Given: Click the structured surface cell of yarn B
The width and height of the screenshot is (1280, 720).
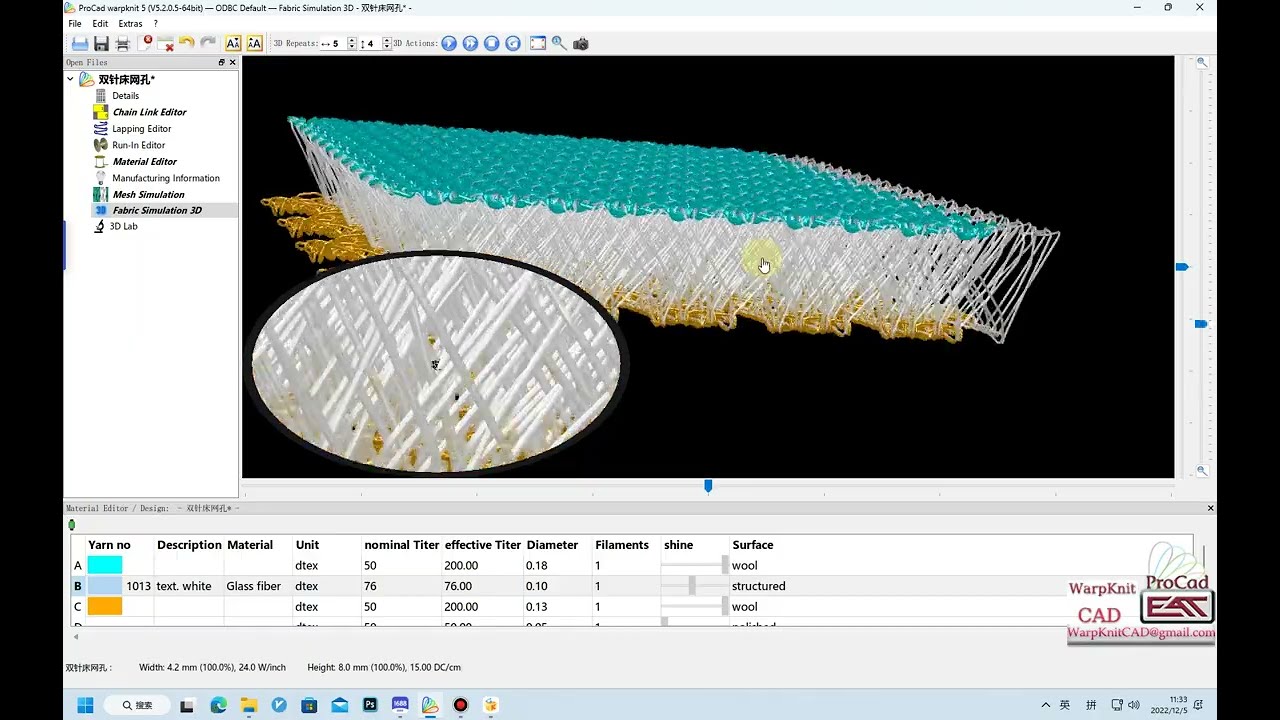Looking at the screenshot, I should coord(759,586).
